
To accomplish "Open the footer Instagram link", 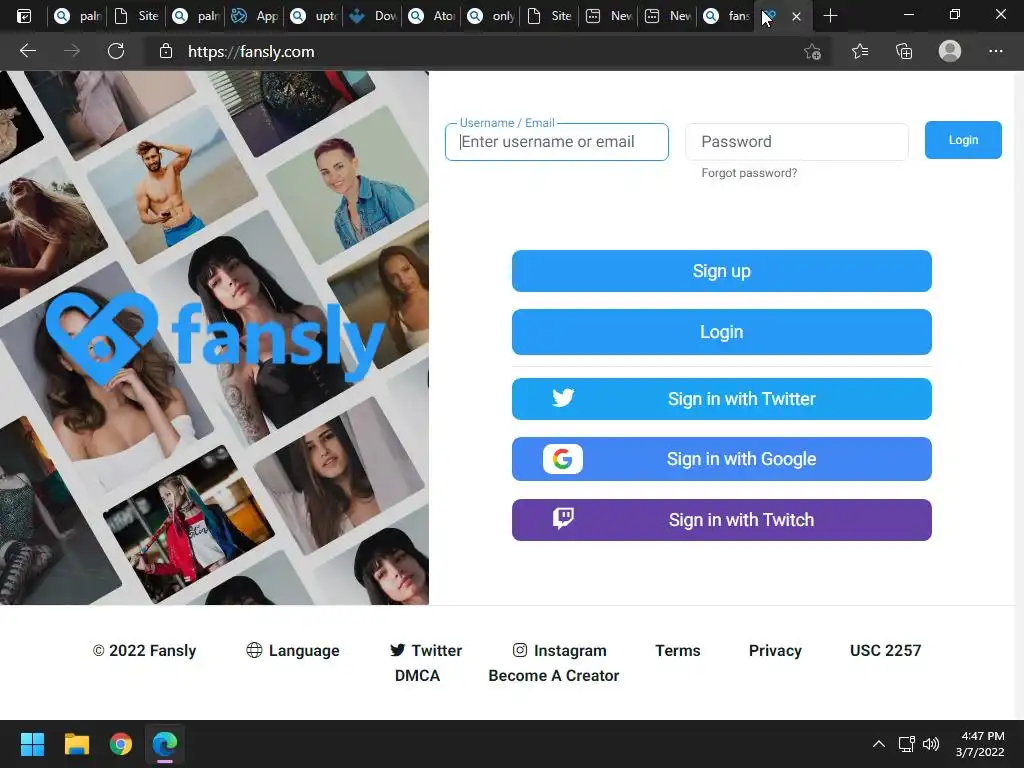I will 560,650.
